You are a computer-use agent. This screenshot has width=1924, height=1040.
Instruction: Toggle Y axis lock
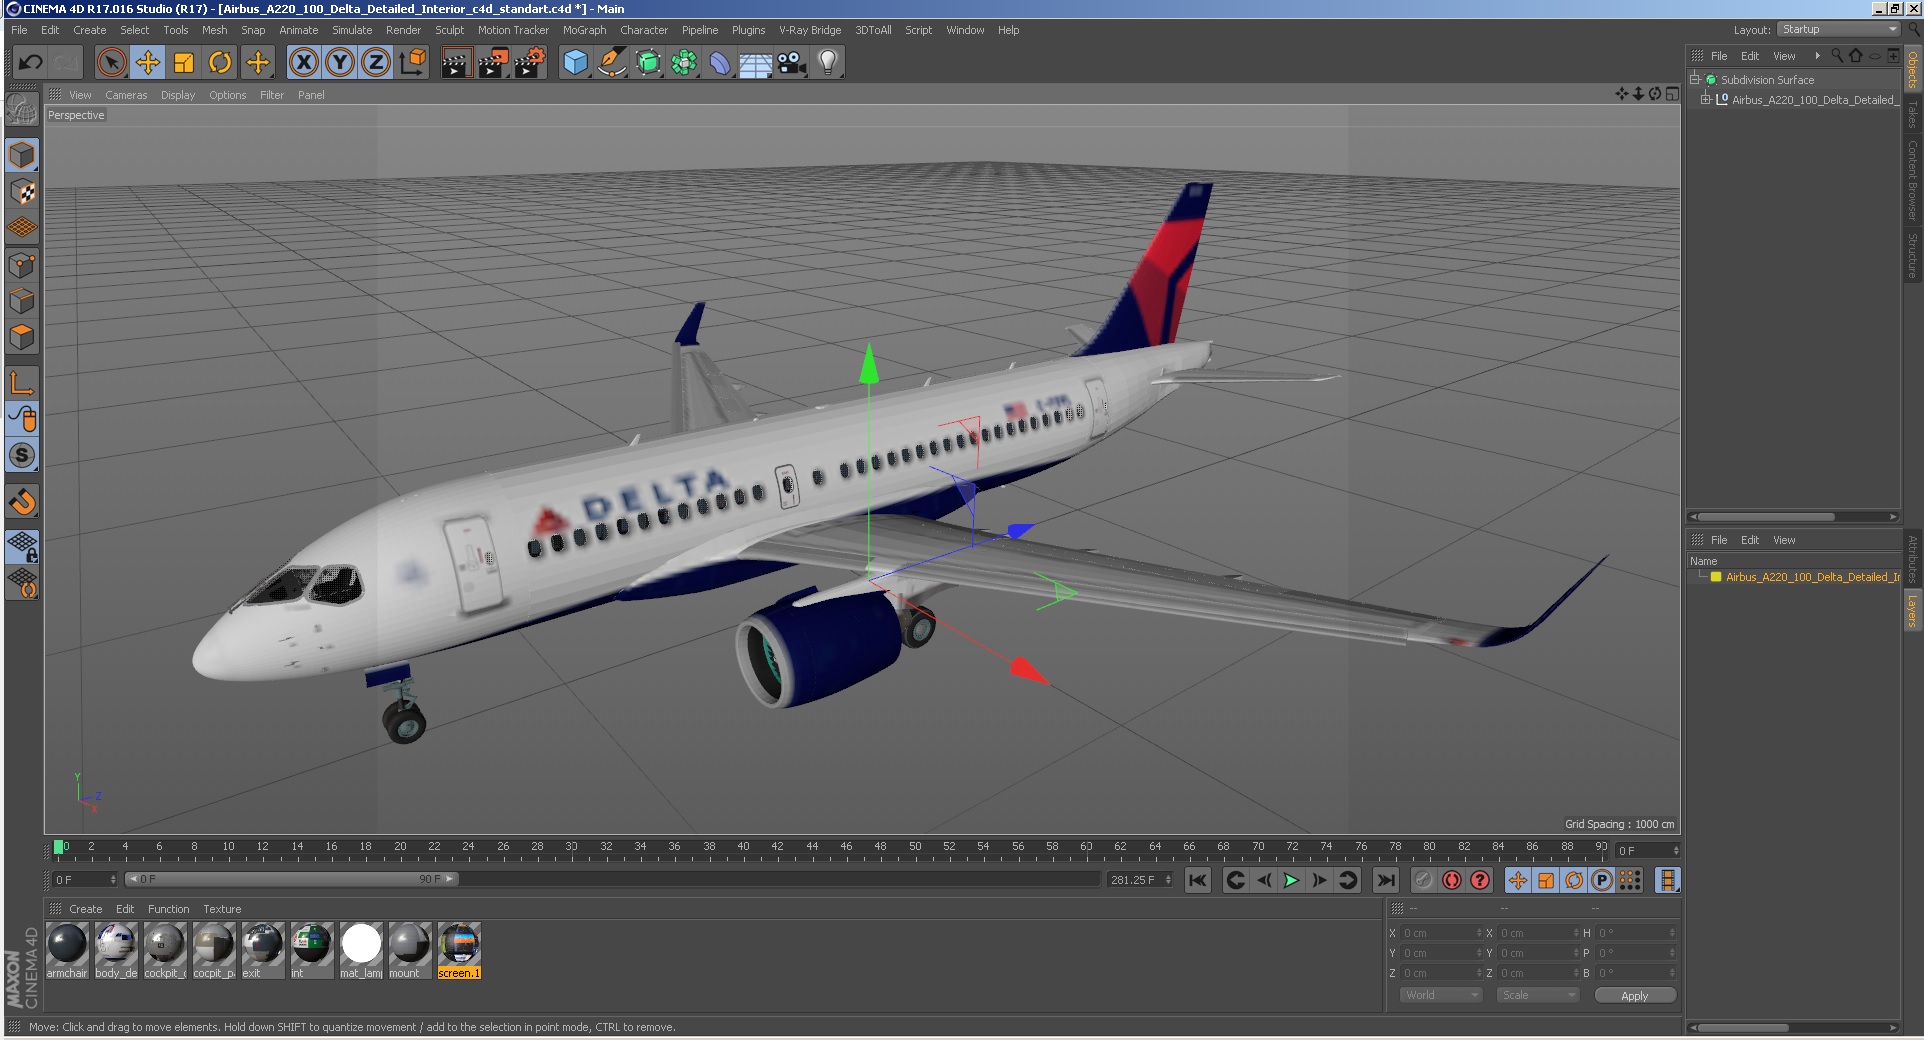pos(340,63)
